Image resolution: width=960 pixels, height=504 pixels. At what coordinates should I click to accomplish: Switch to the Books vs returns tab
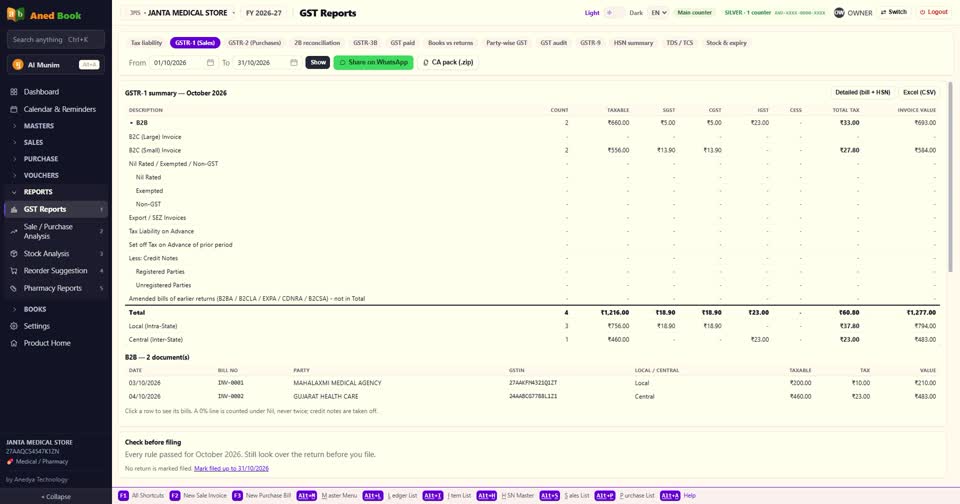coord(451,43)
